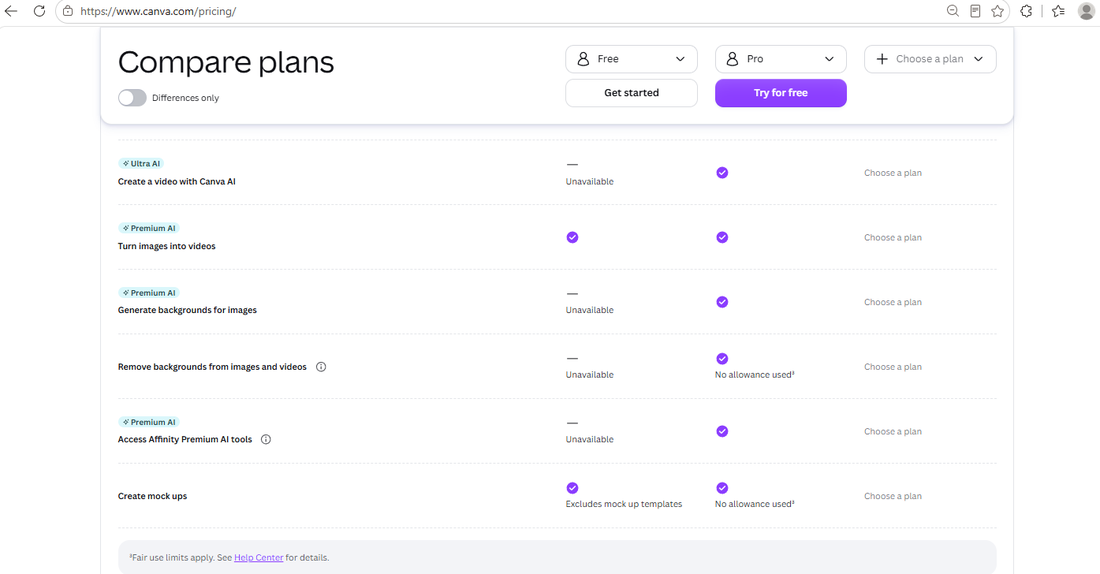
Task: Click Pro checkmark for Access Affinity Premium AI
Action: tap(722, 431)
